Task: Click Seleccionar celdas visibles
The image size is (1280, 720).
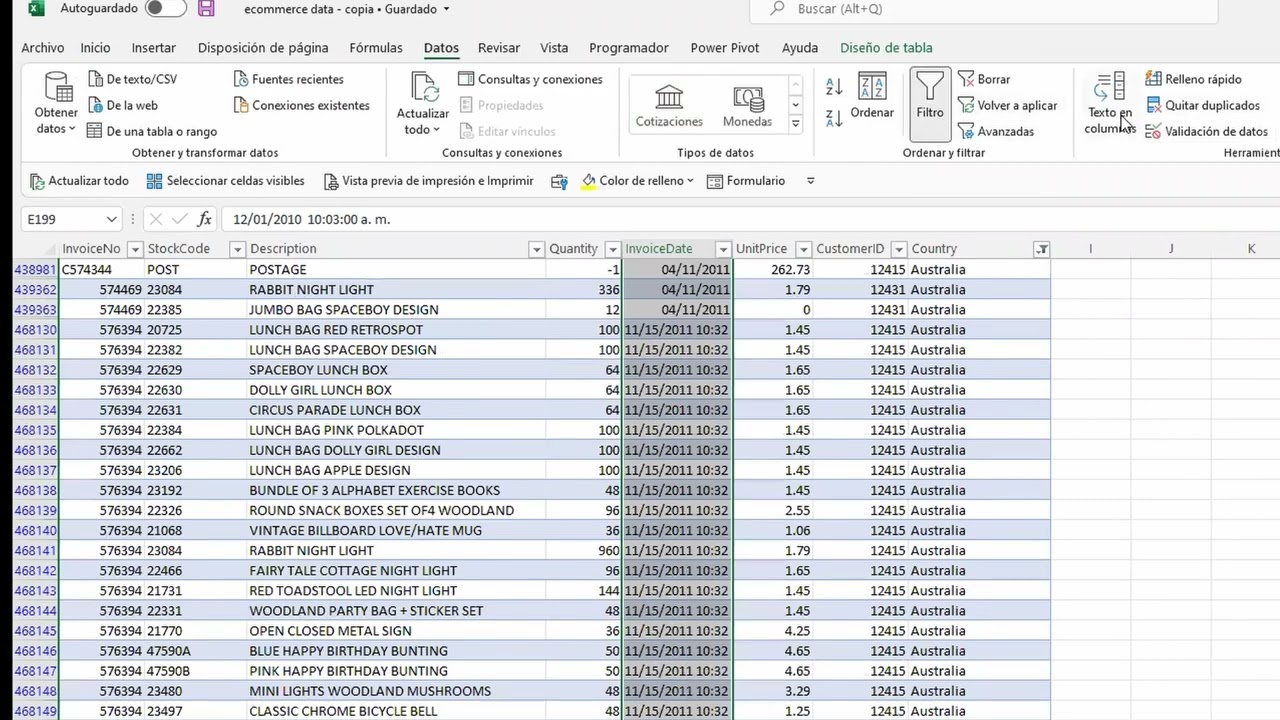Action: (225, 181)
